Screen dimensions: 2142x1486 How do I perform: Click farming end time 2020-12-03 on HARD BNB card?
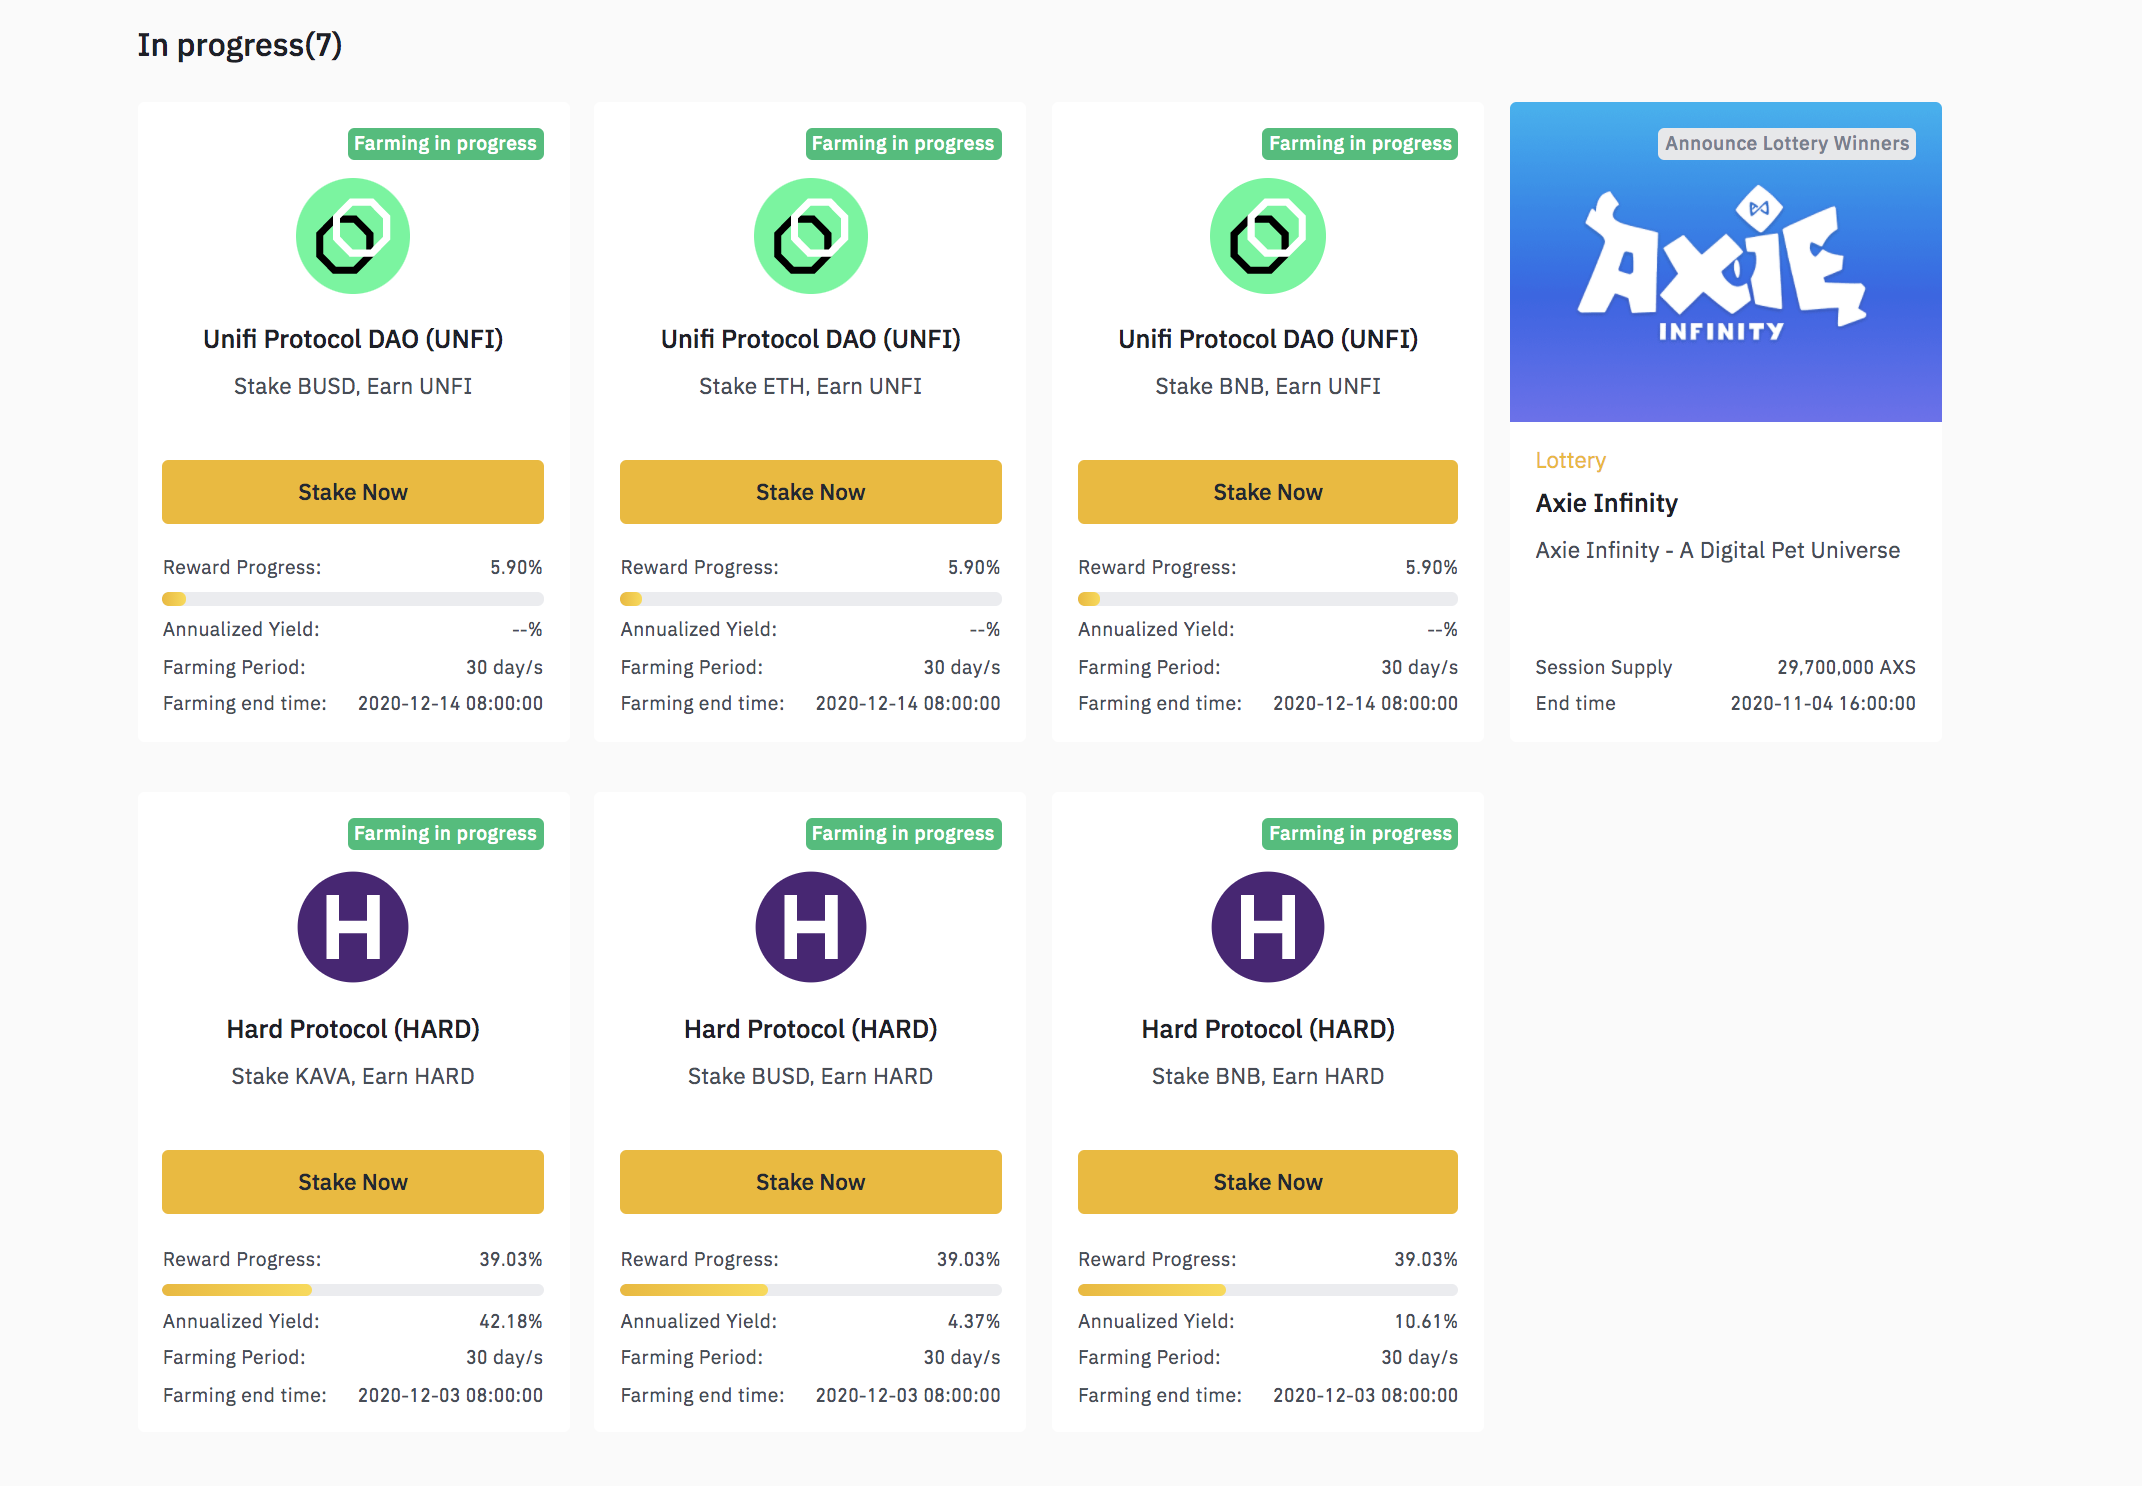pos(1365,1395)
